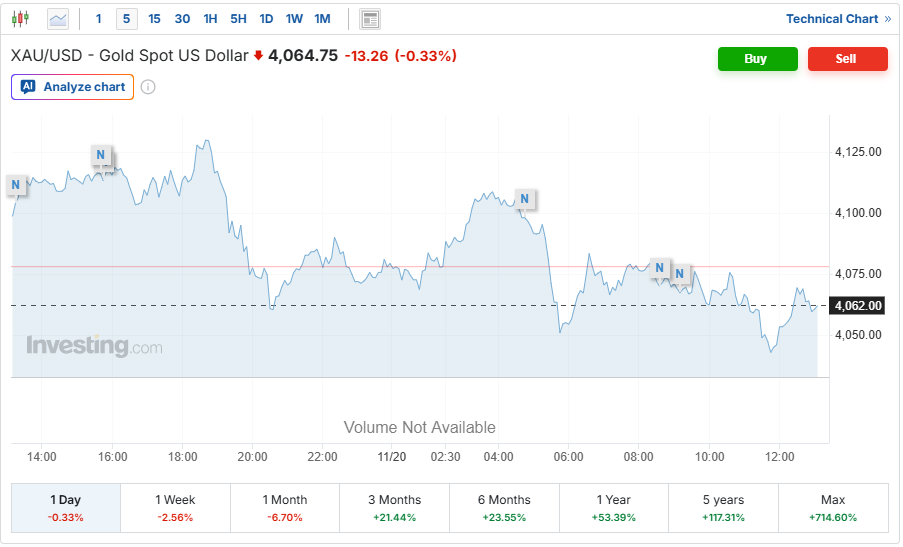Choose the 1D chart interval
This screenshot has height=547, width=903.
coord(266,19)
